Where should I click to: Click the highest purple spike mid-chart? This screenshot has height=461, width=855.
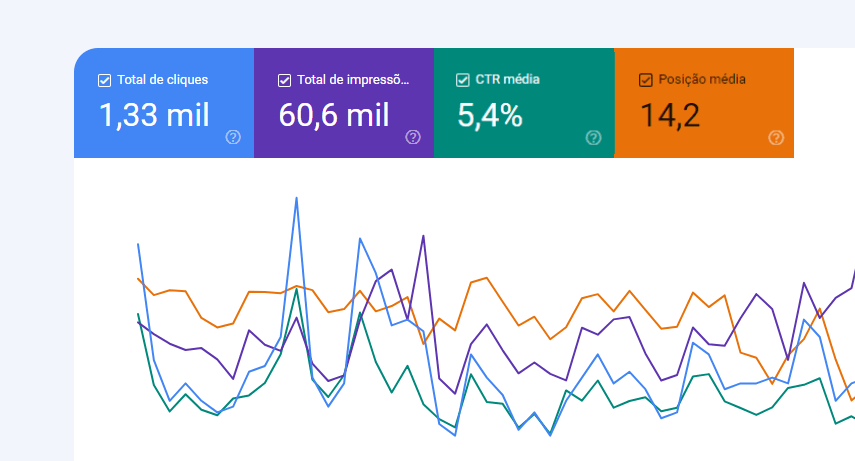[424, 236]
